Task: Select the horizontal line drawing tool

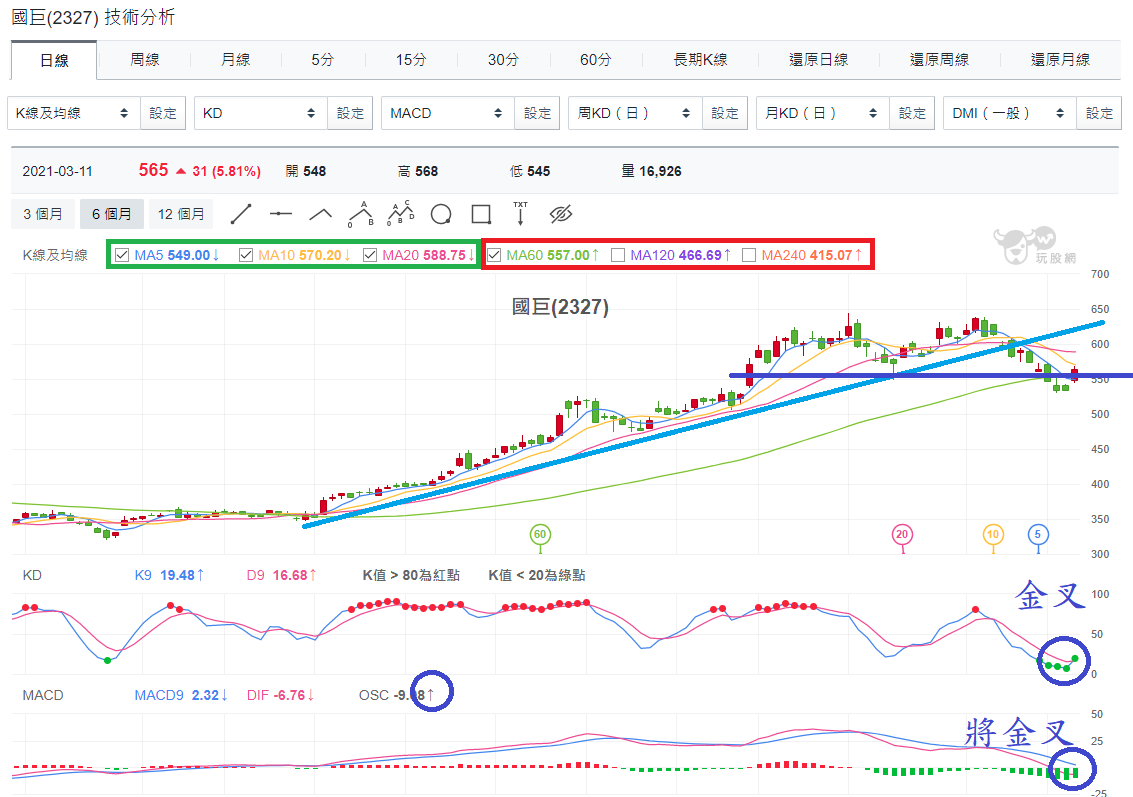Action: point(280,214)
